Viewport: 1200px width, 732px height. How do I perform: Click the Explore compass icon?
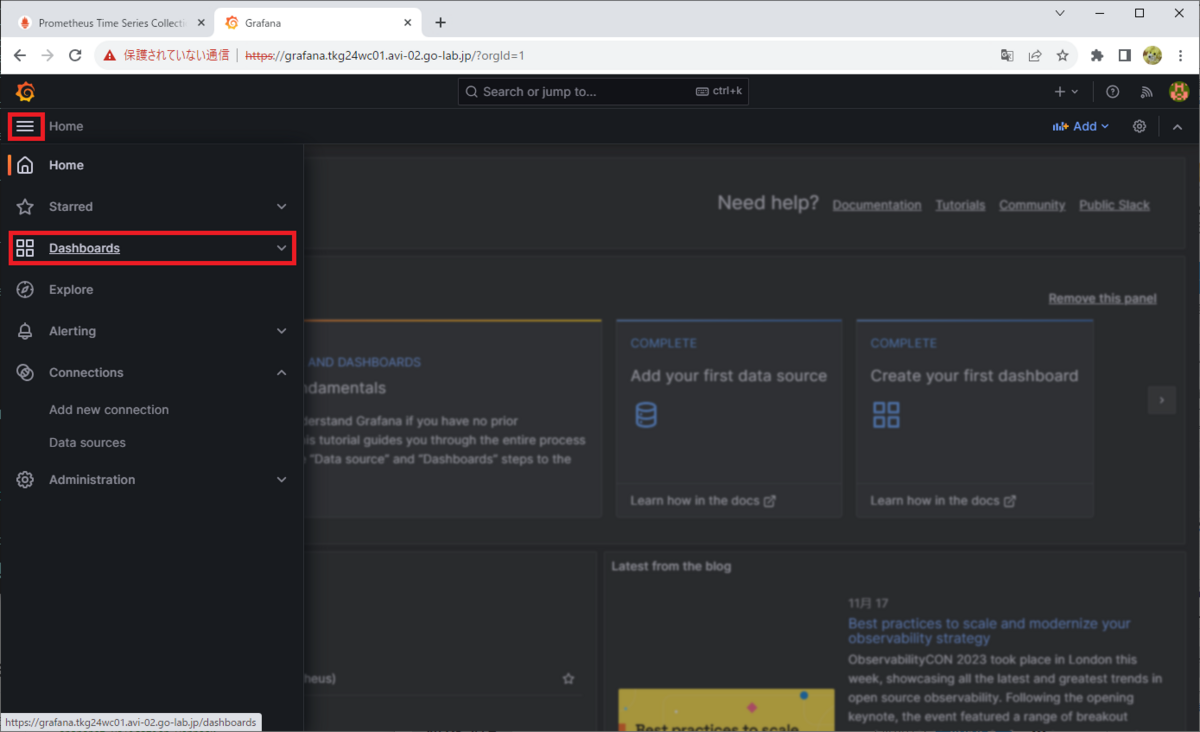pos(26,290)
